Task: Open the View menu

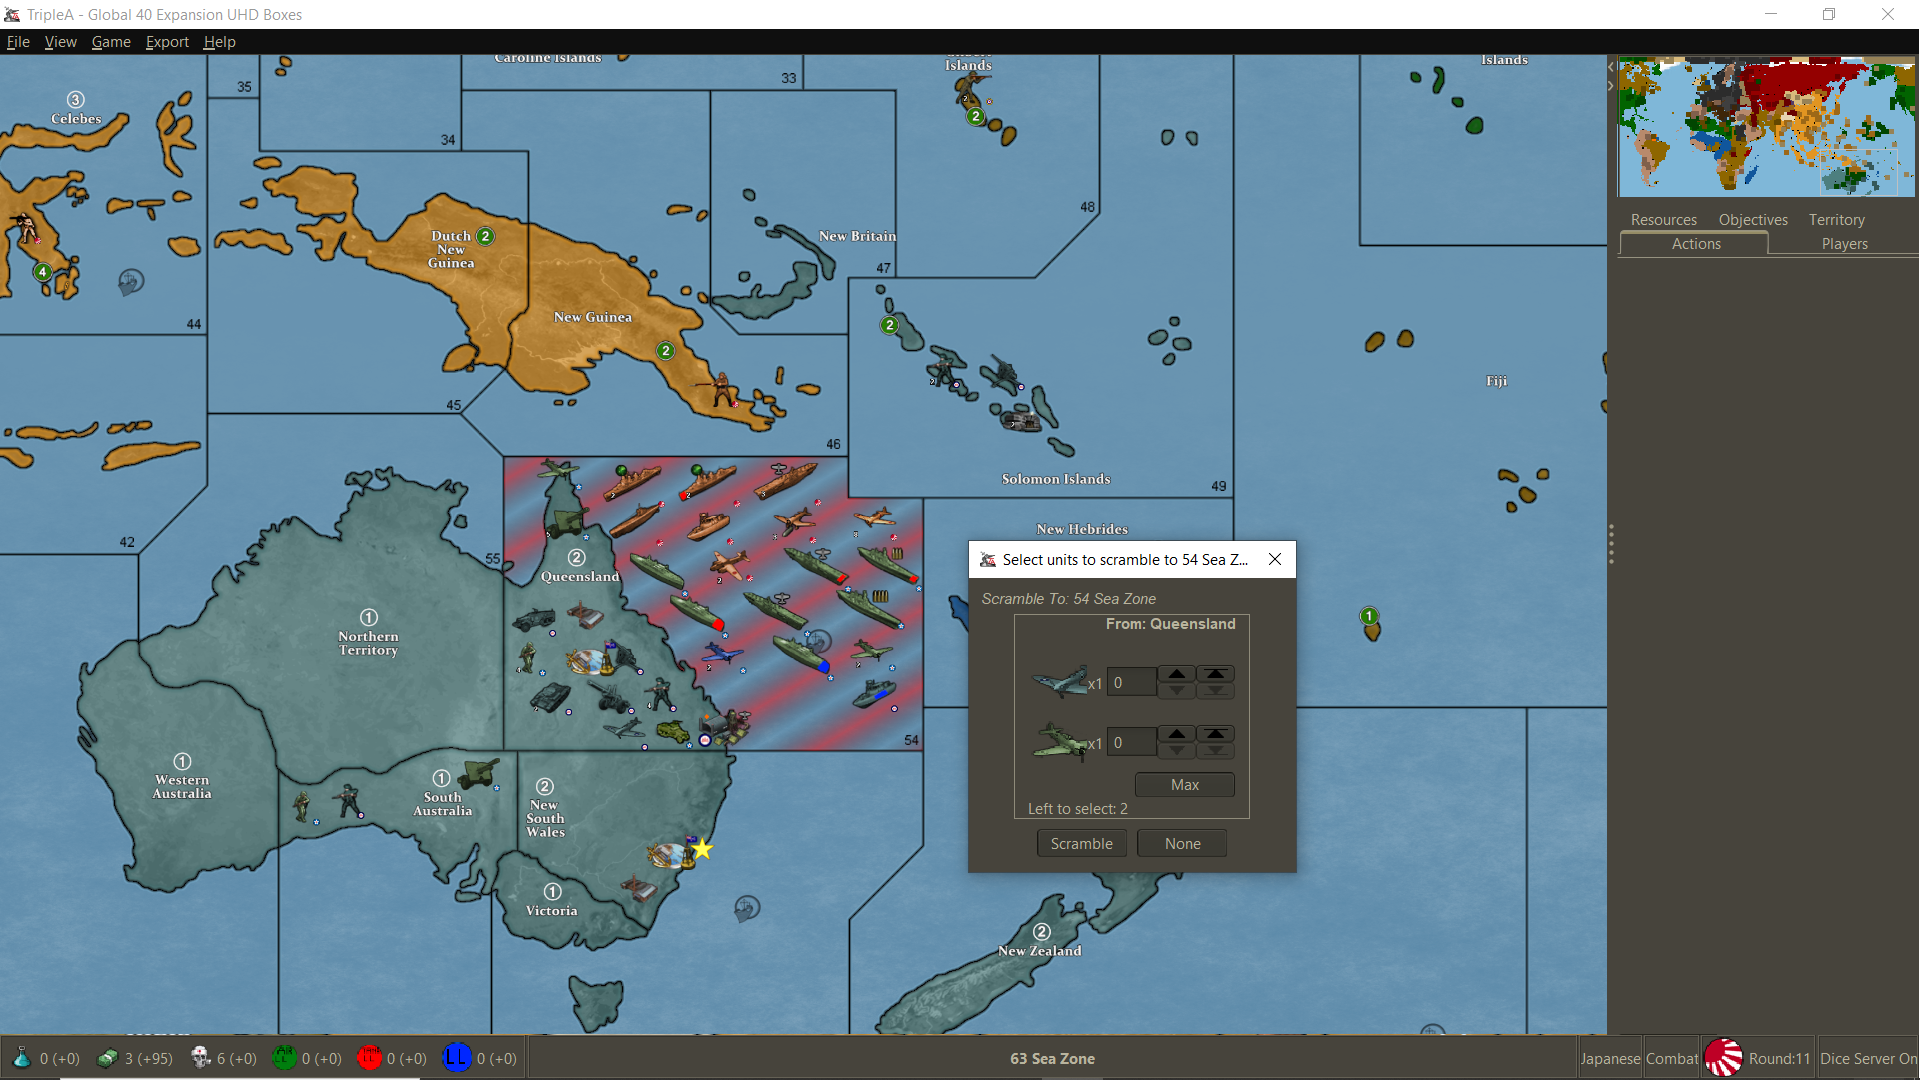Action: coord(60,42)
